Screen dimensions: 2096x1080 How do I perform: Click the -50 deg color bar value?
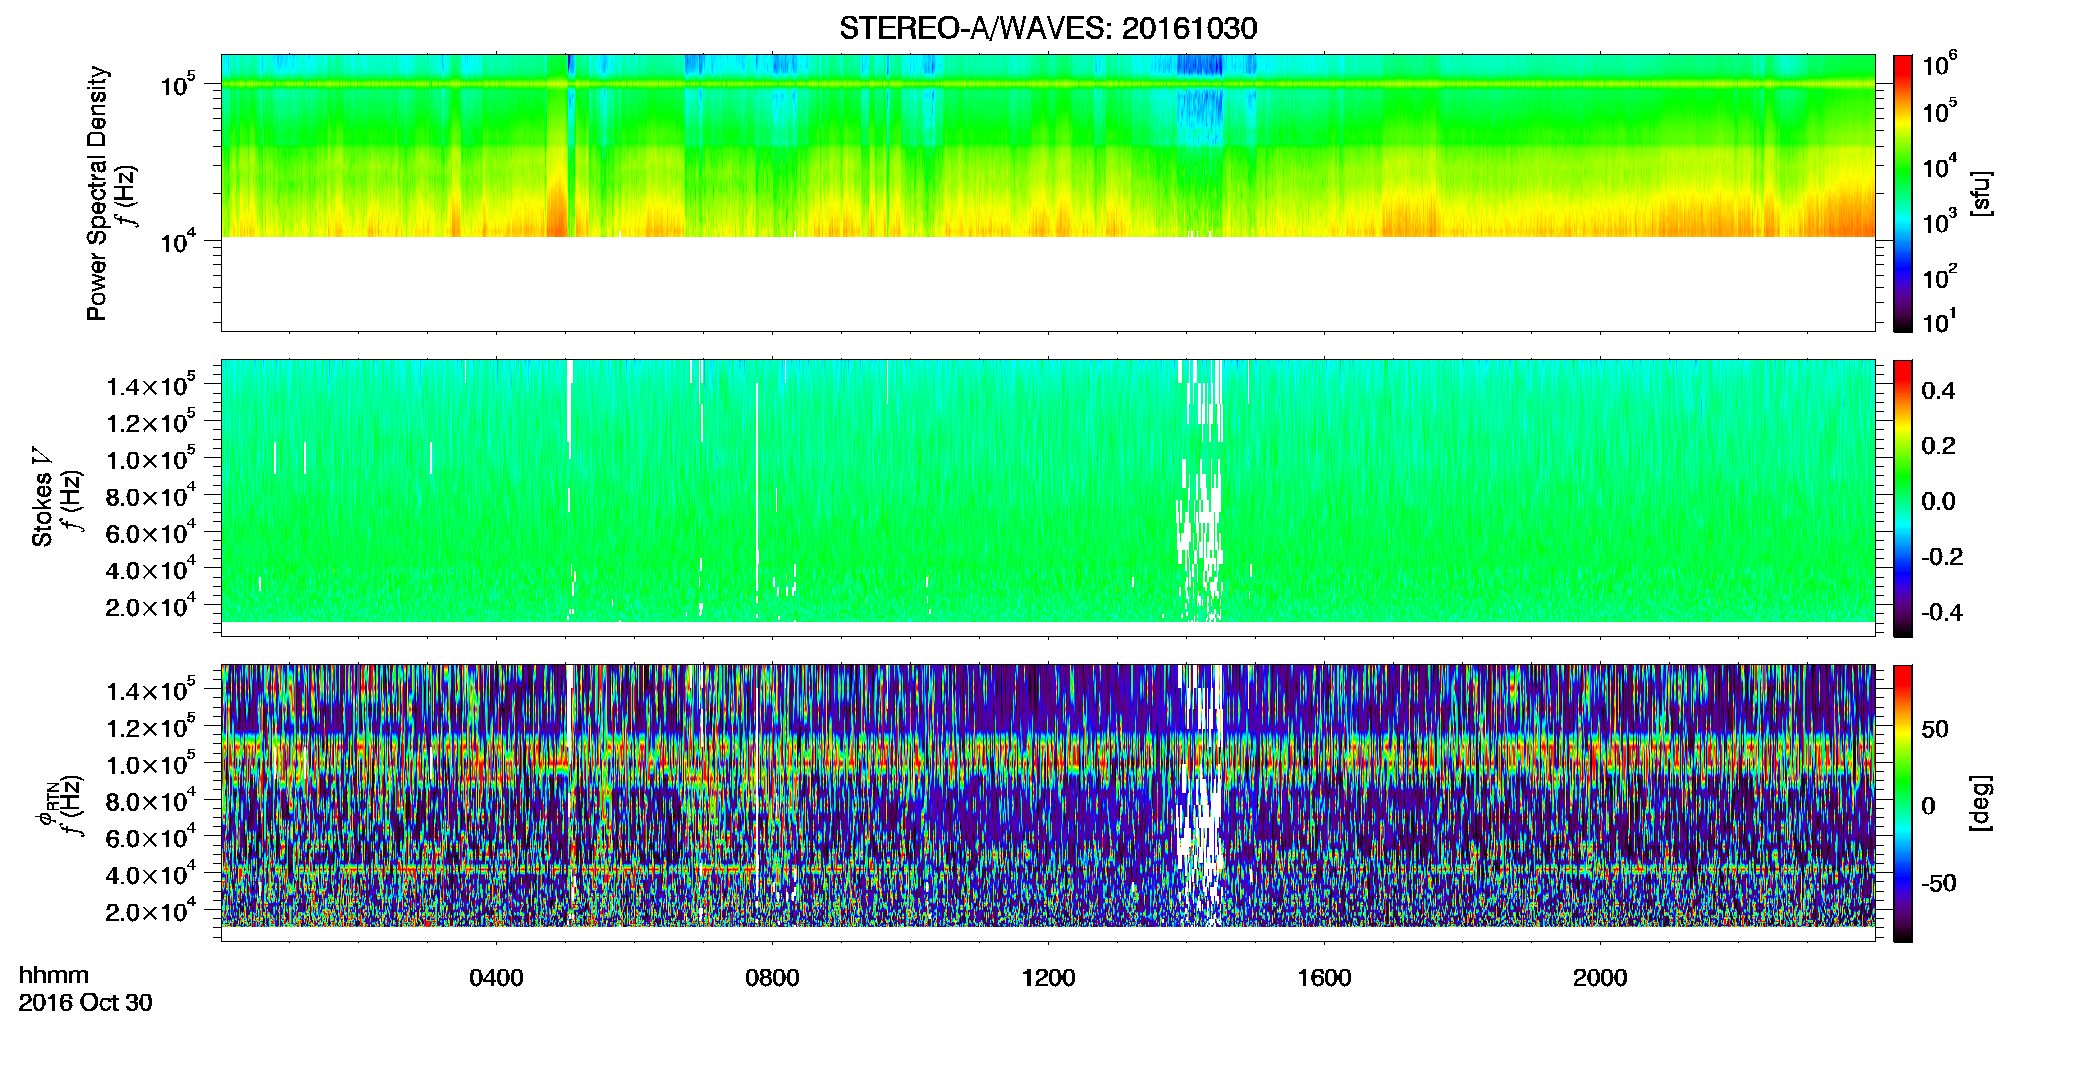[1937, 884]
